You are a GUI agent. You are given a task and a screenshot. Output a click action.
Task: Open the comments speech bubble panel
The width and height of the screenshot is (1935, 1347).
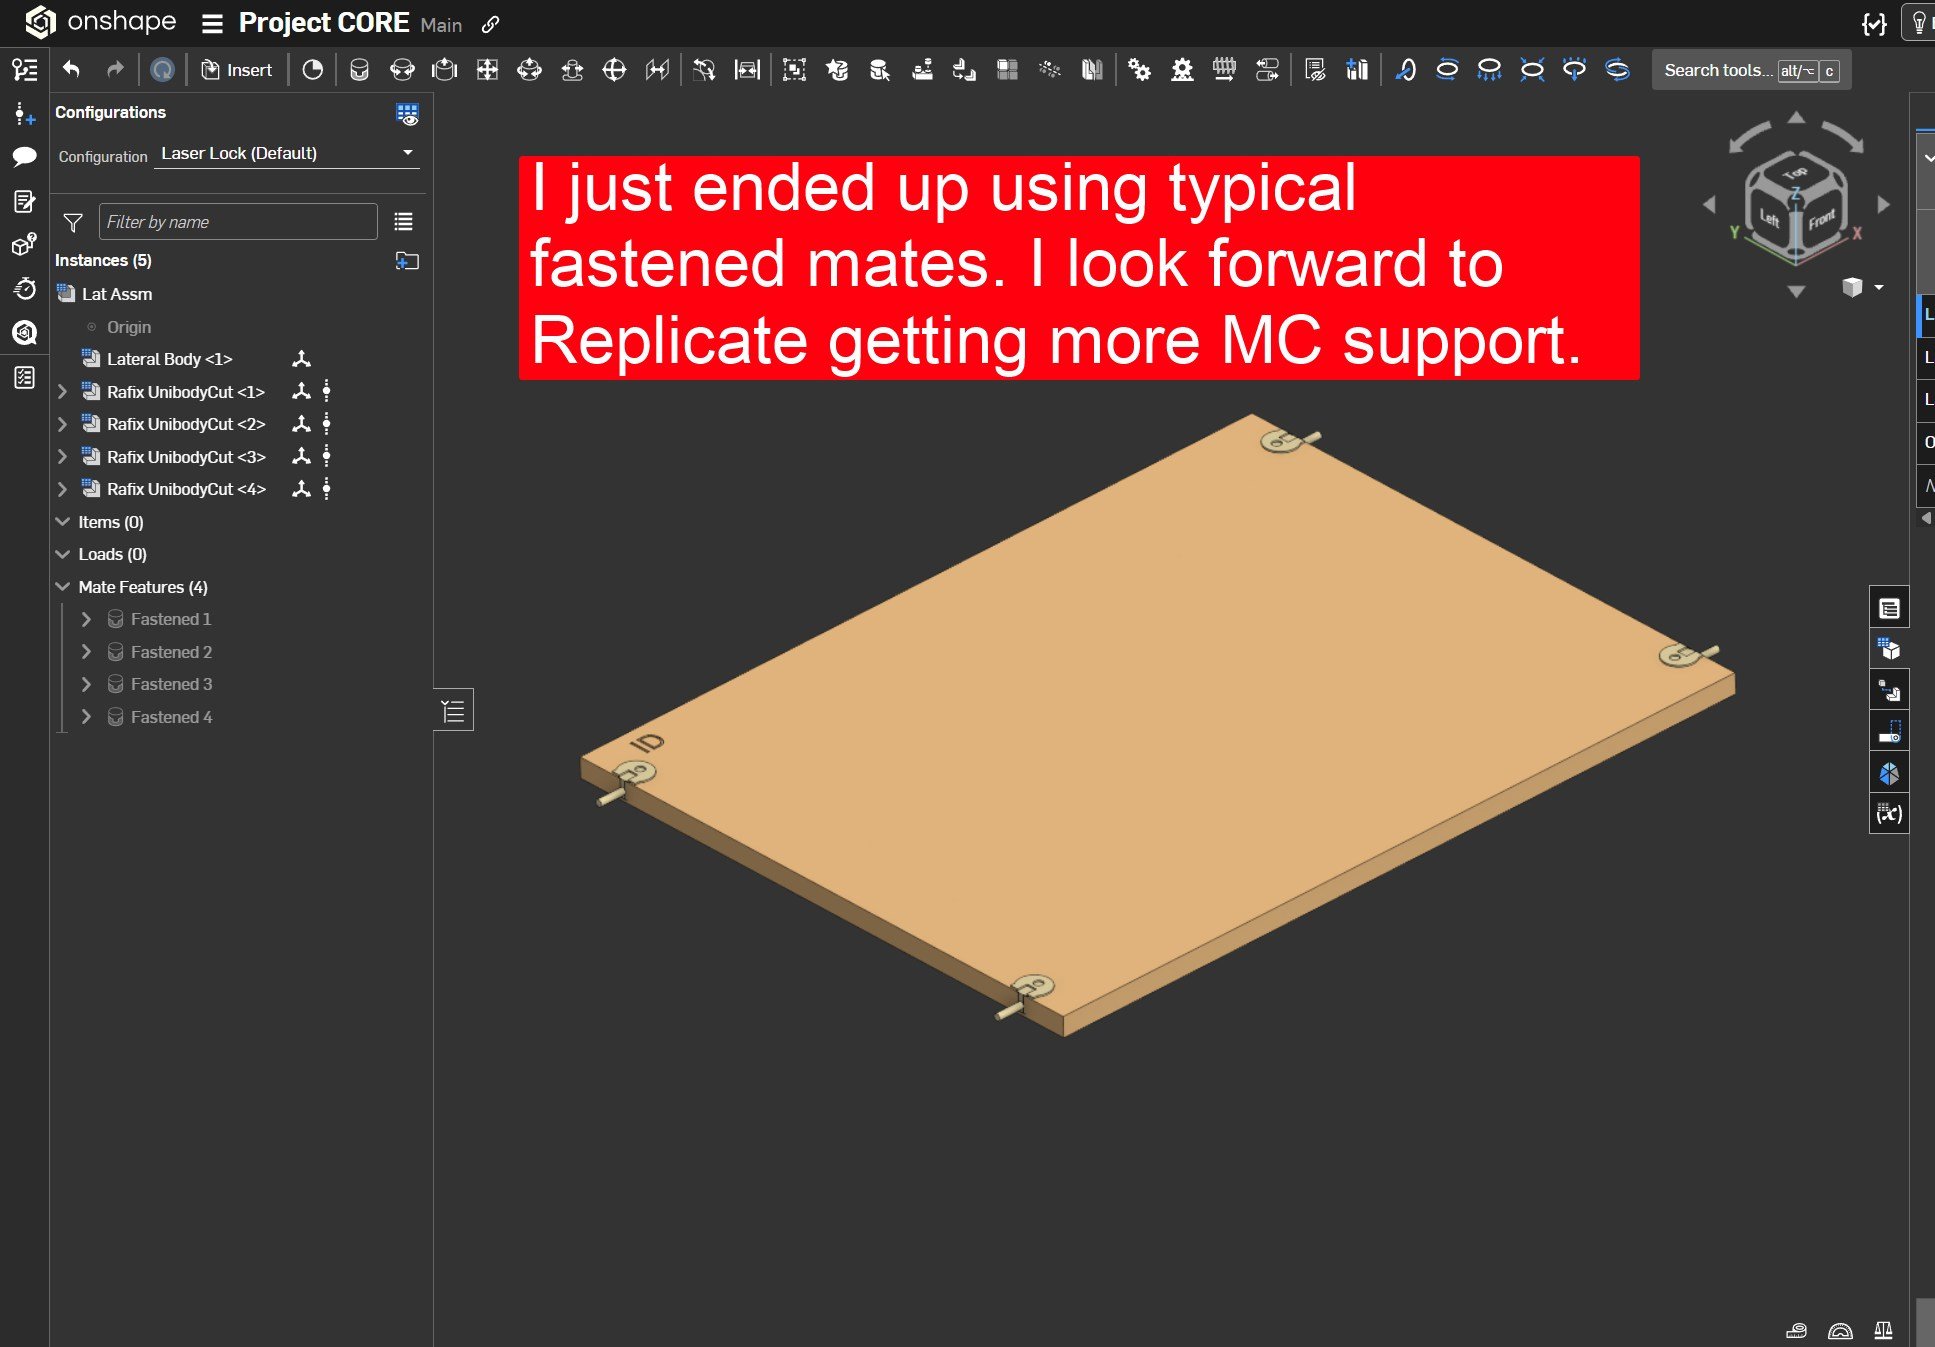[x=24, y=157]
